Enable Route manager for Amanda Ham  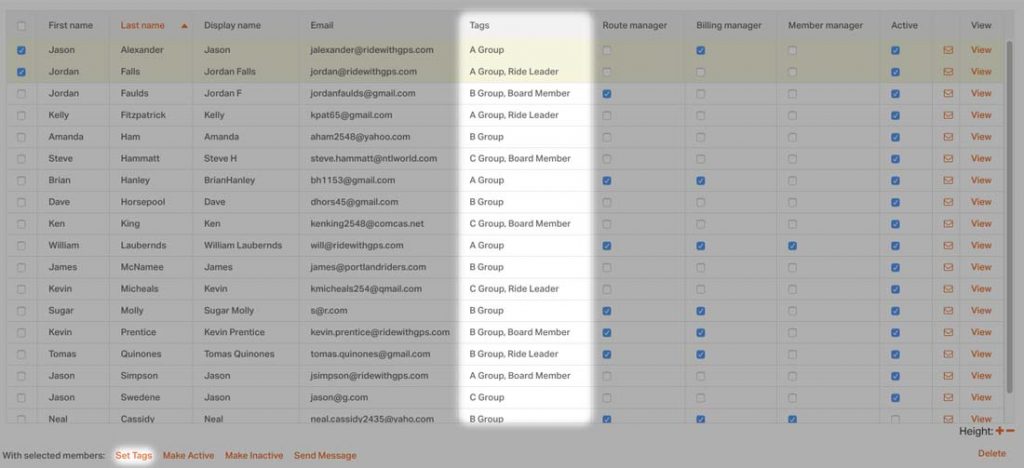(x=607, y=137)
